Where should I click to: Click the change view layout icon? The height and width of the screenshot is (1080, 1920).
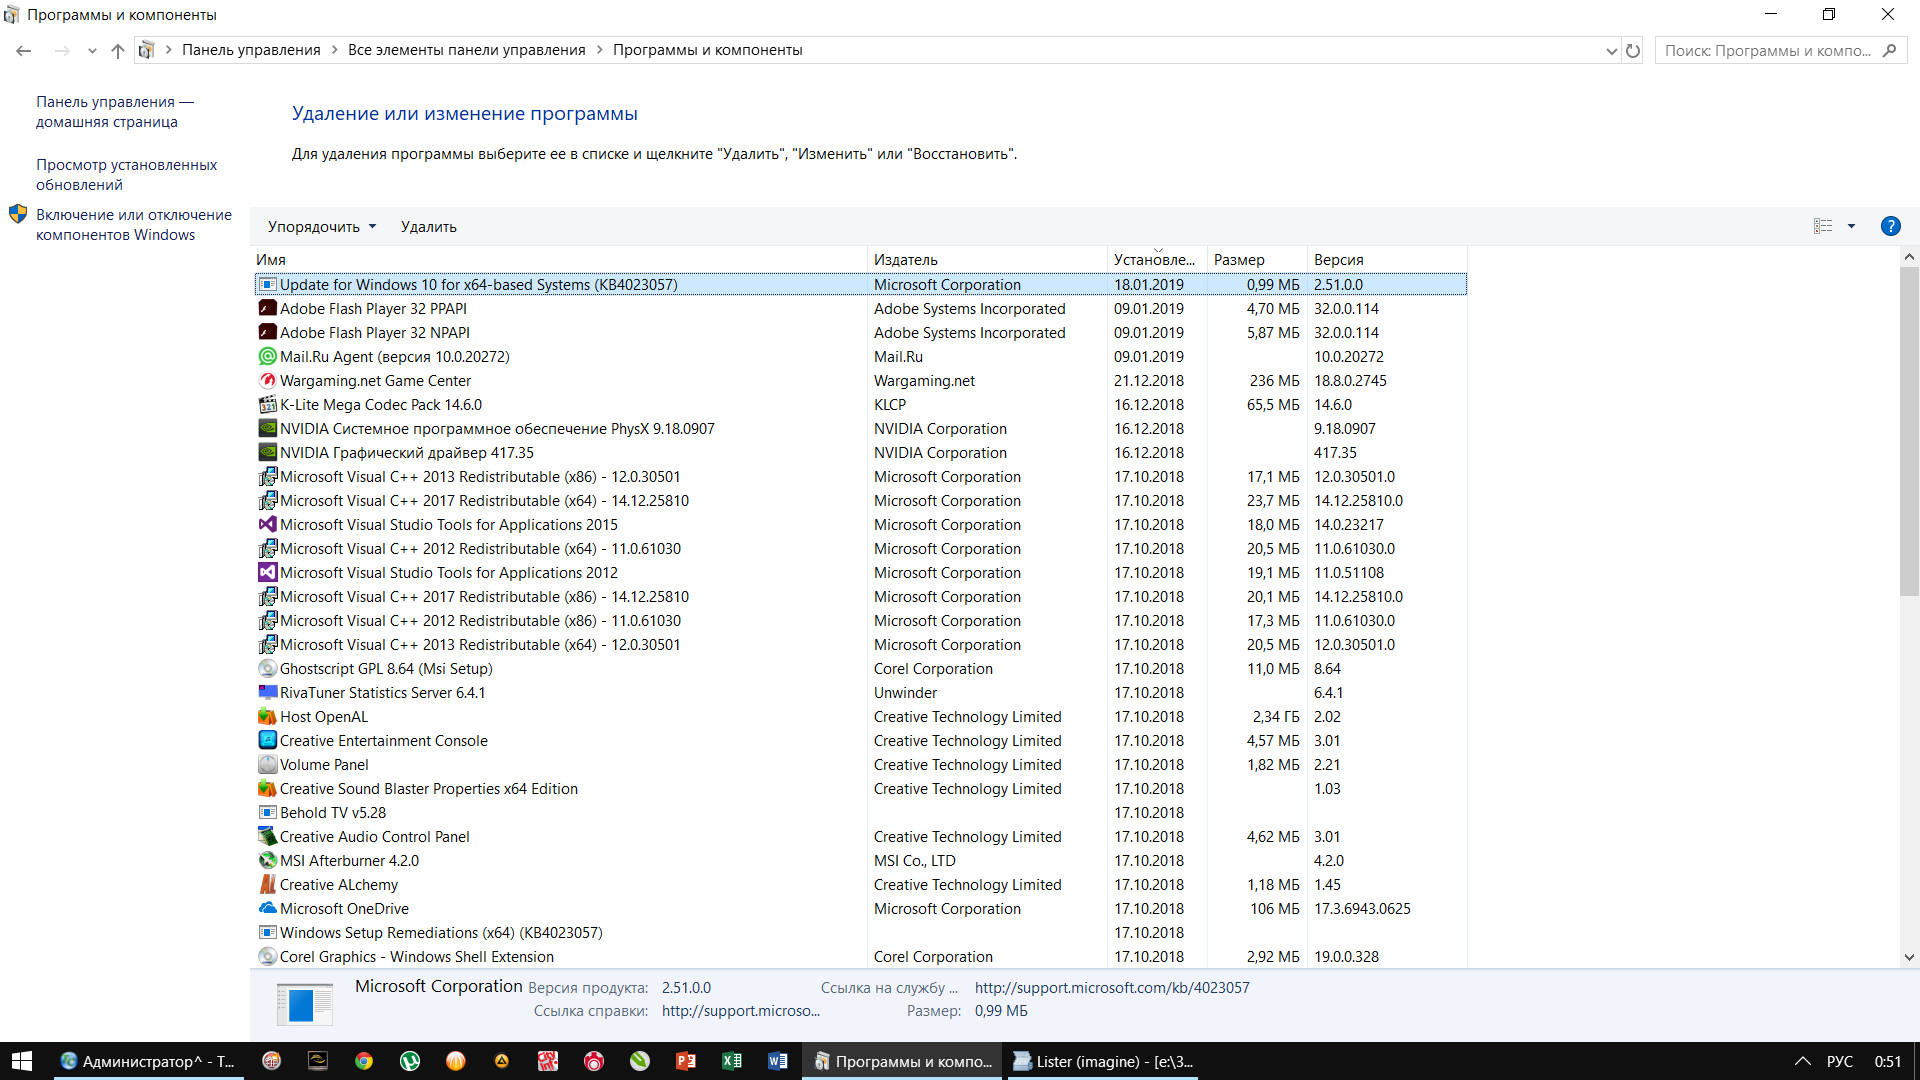point(1823,226)
